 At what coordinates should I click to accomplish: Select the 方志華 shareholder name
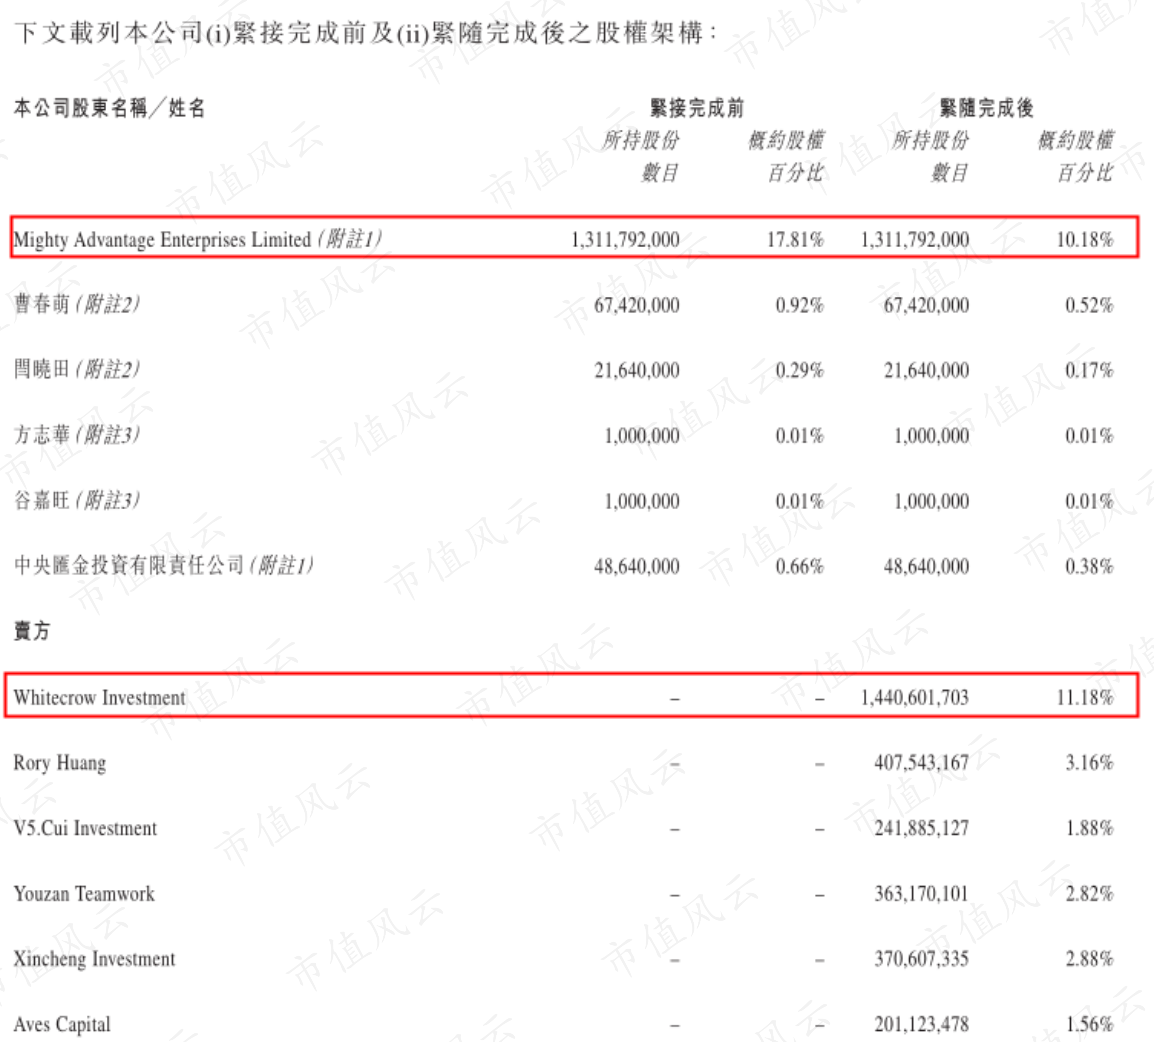pos(42,435)
